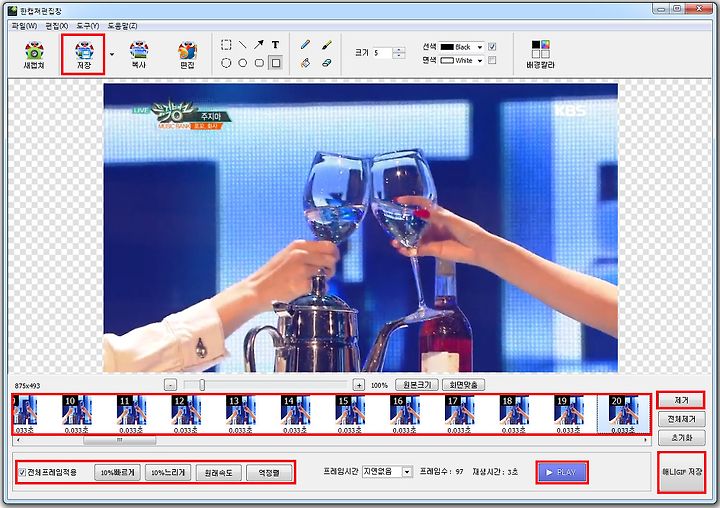The width and height of the screenshot is (720, 508).
Task: Start playback with the PLAY button
Action: 562,472
